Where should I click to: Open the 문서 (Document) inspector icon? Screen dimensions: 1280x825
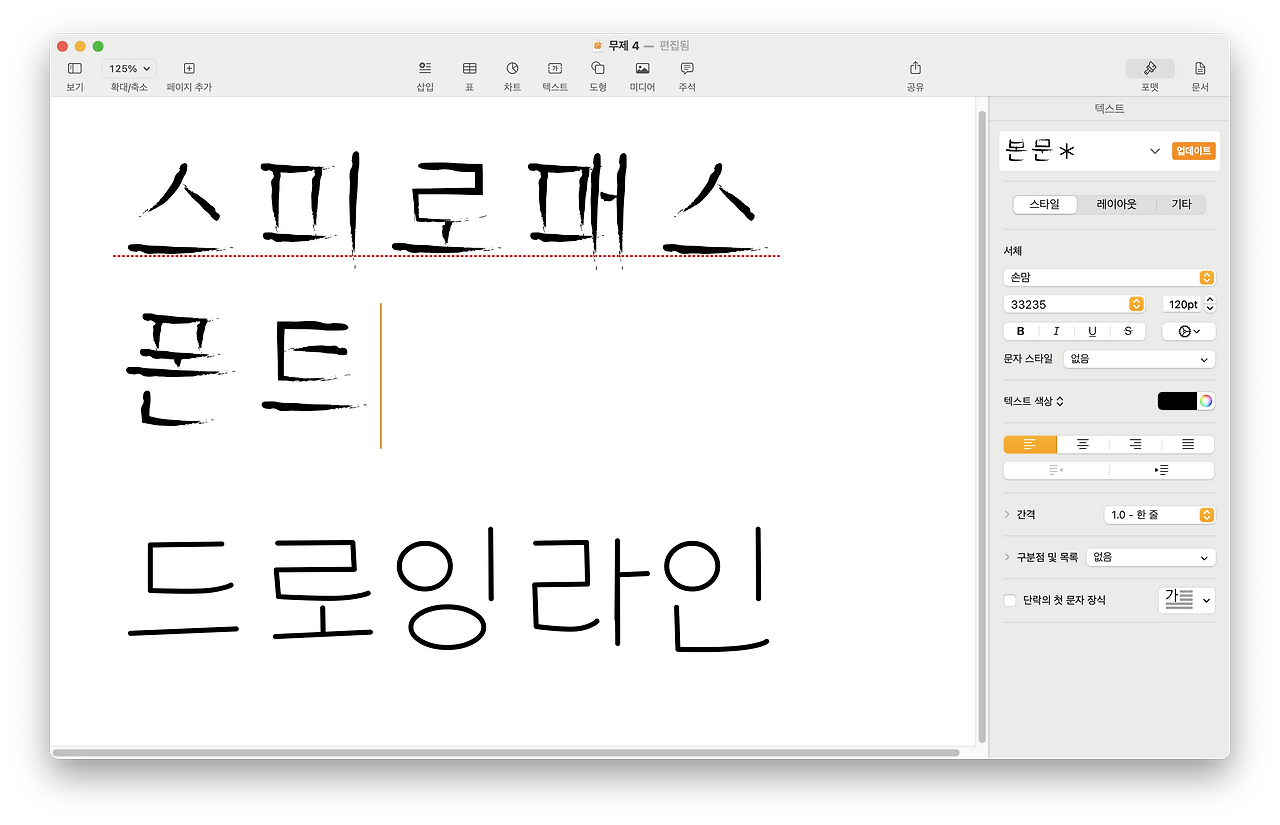point(1200,68)
